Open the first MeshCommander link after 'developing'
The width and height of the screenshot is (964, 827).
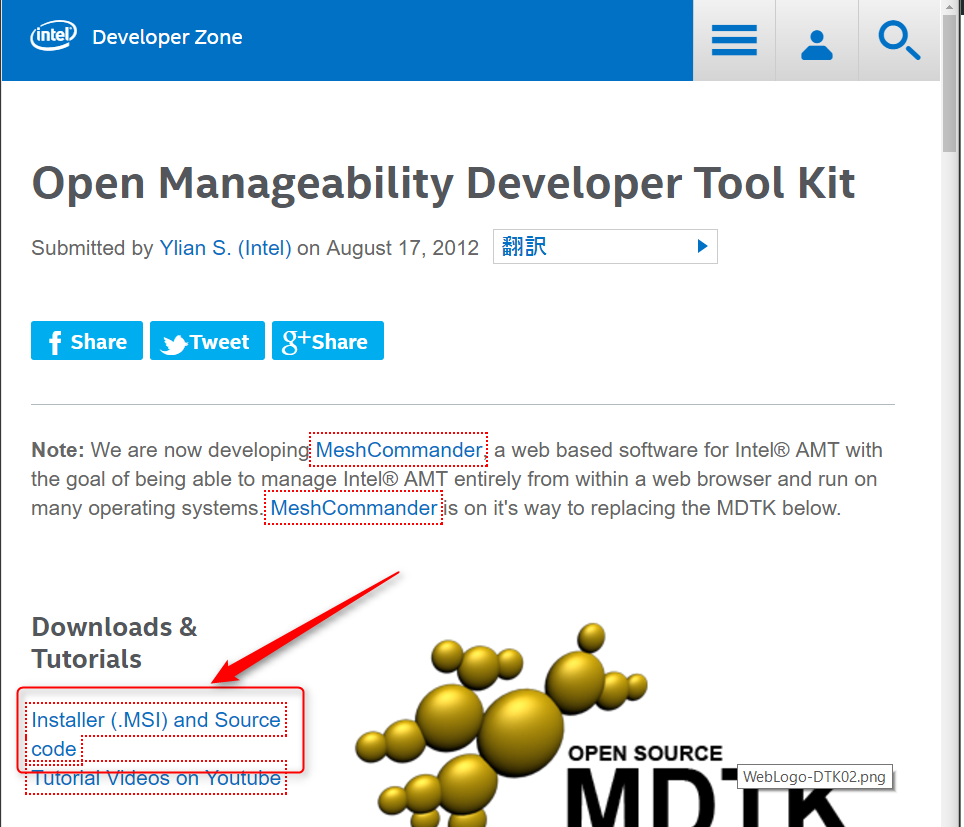[399, 450]
